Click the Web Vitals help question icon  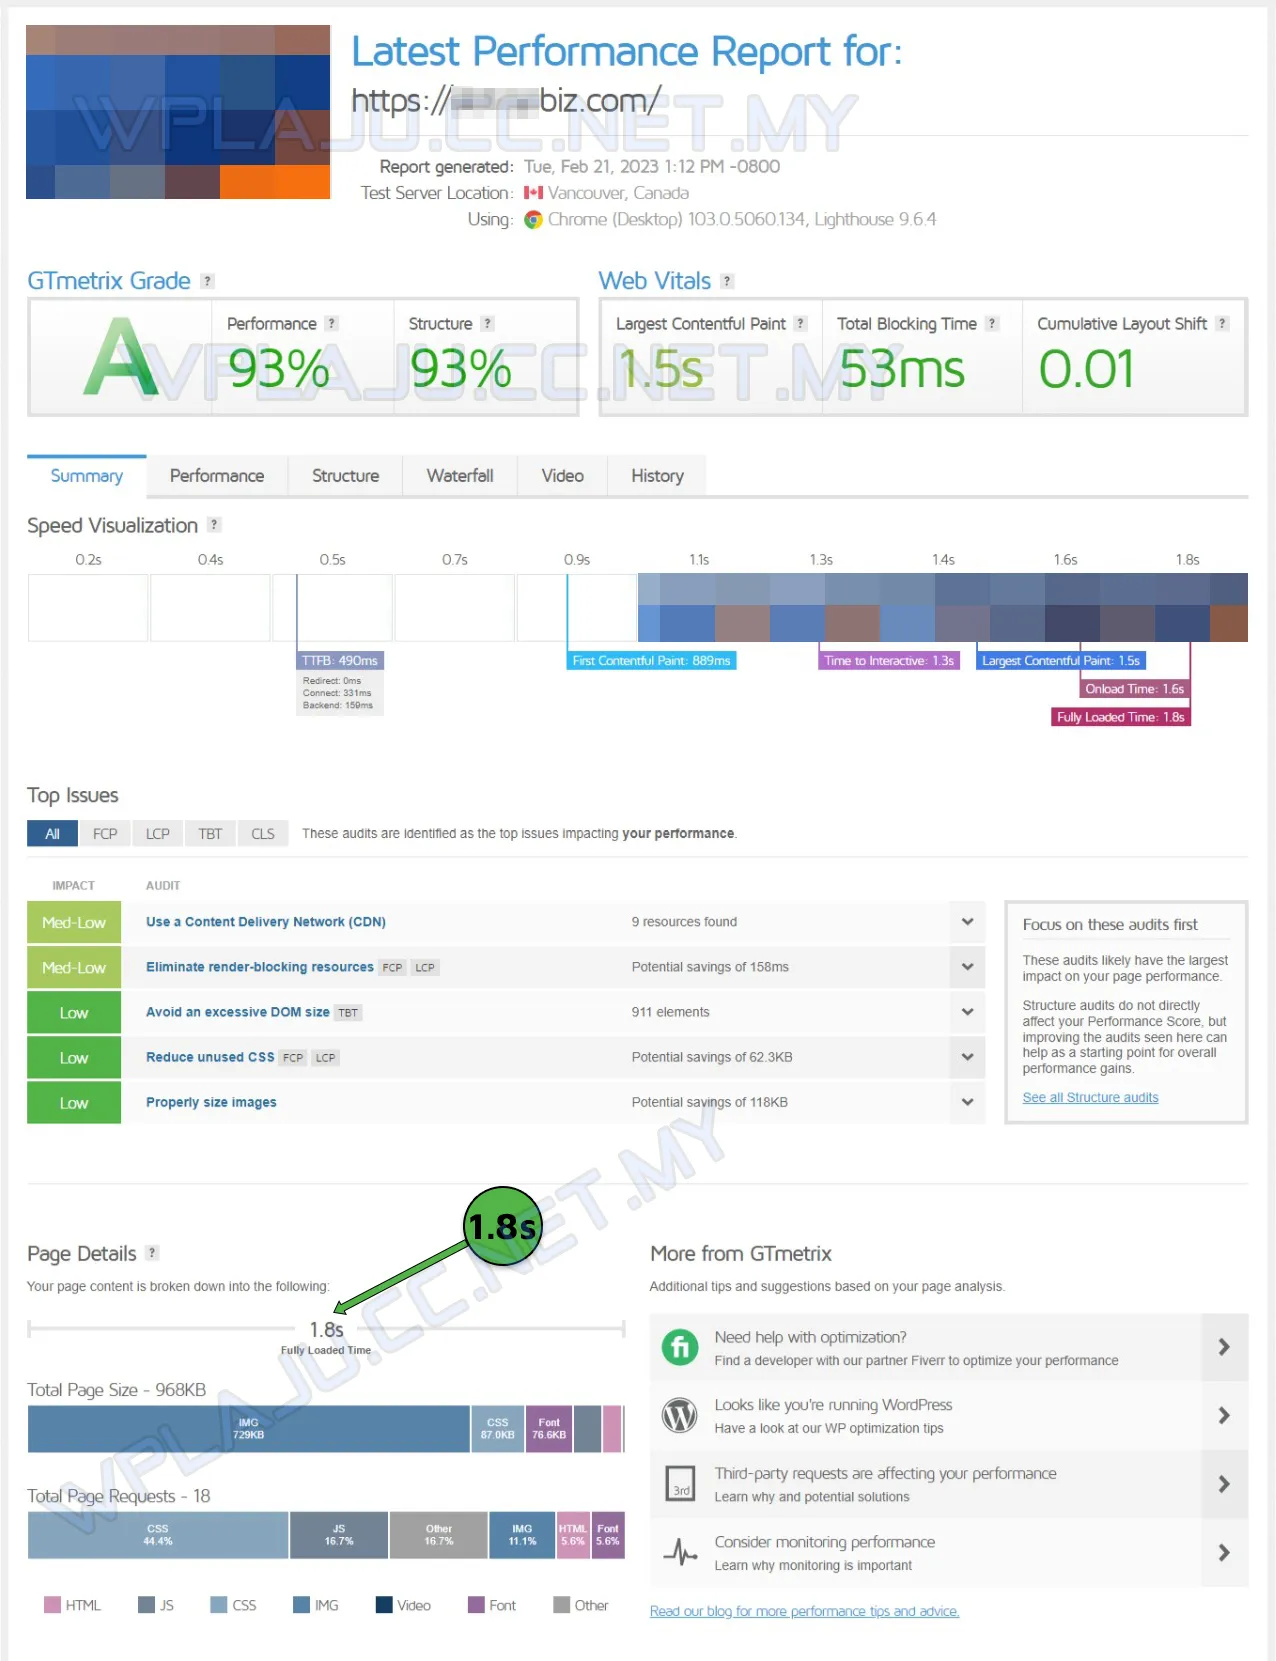[x=727, y=281]
